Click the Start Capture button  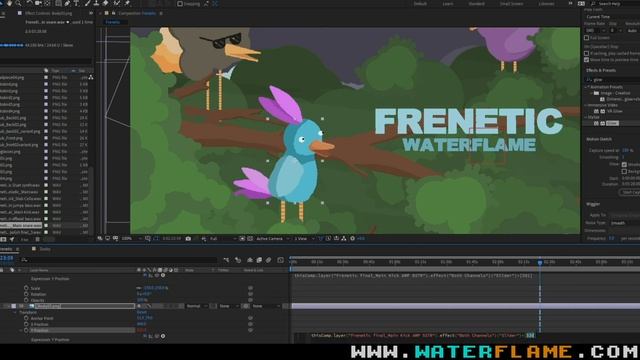coord(630,192)
